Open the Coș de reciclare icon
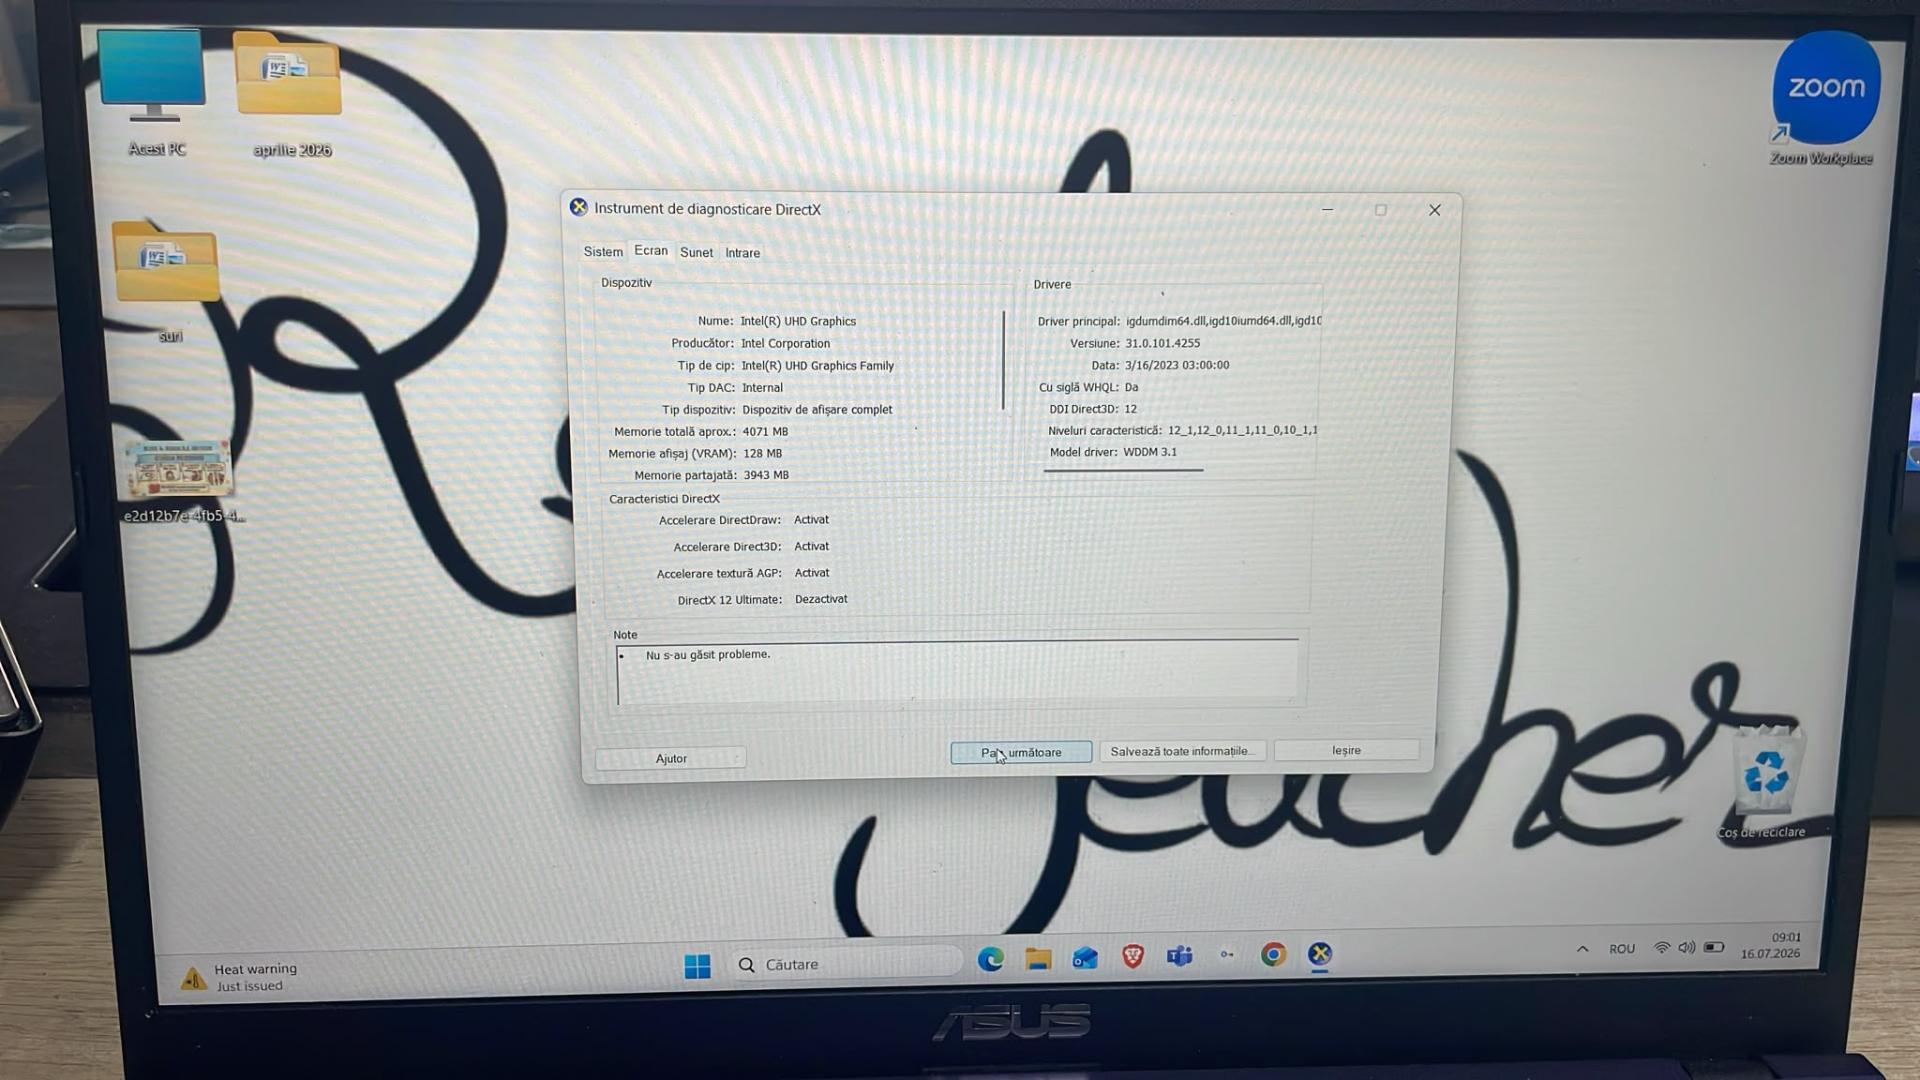1920x1080 pixels. [x=1764, y=783]
